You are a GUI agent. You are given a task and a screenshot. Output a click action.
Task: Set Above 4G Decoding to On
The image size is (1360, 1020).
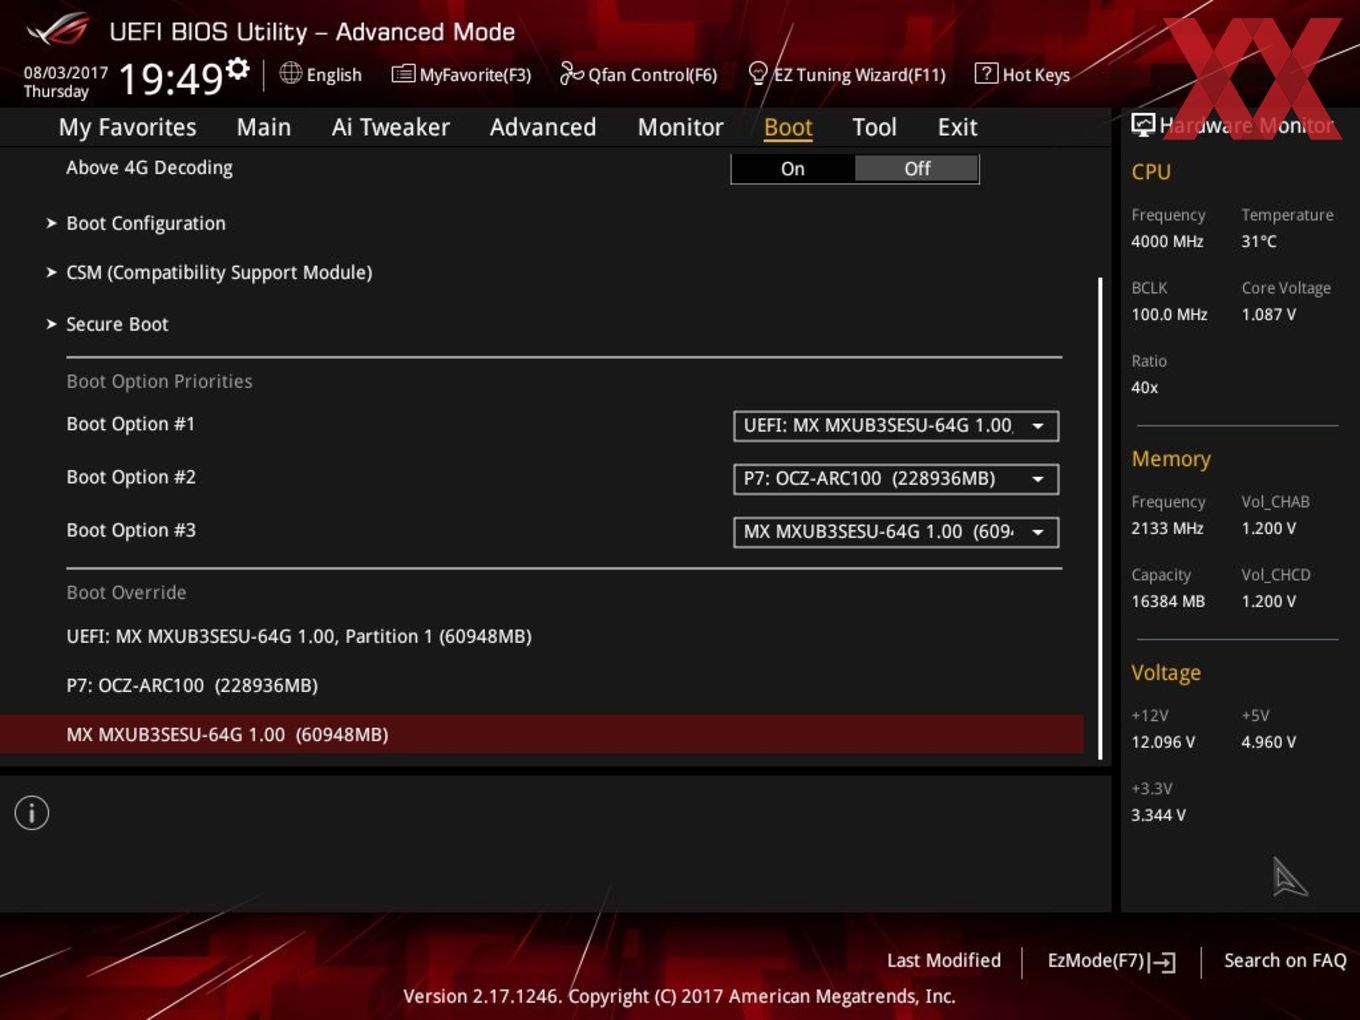(x=793, y=169)
